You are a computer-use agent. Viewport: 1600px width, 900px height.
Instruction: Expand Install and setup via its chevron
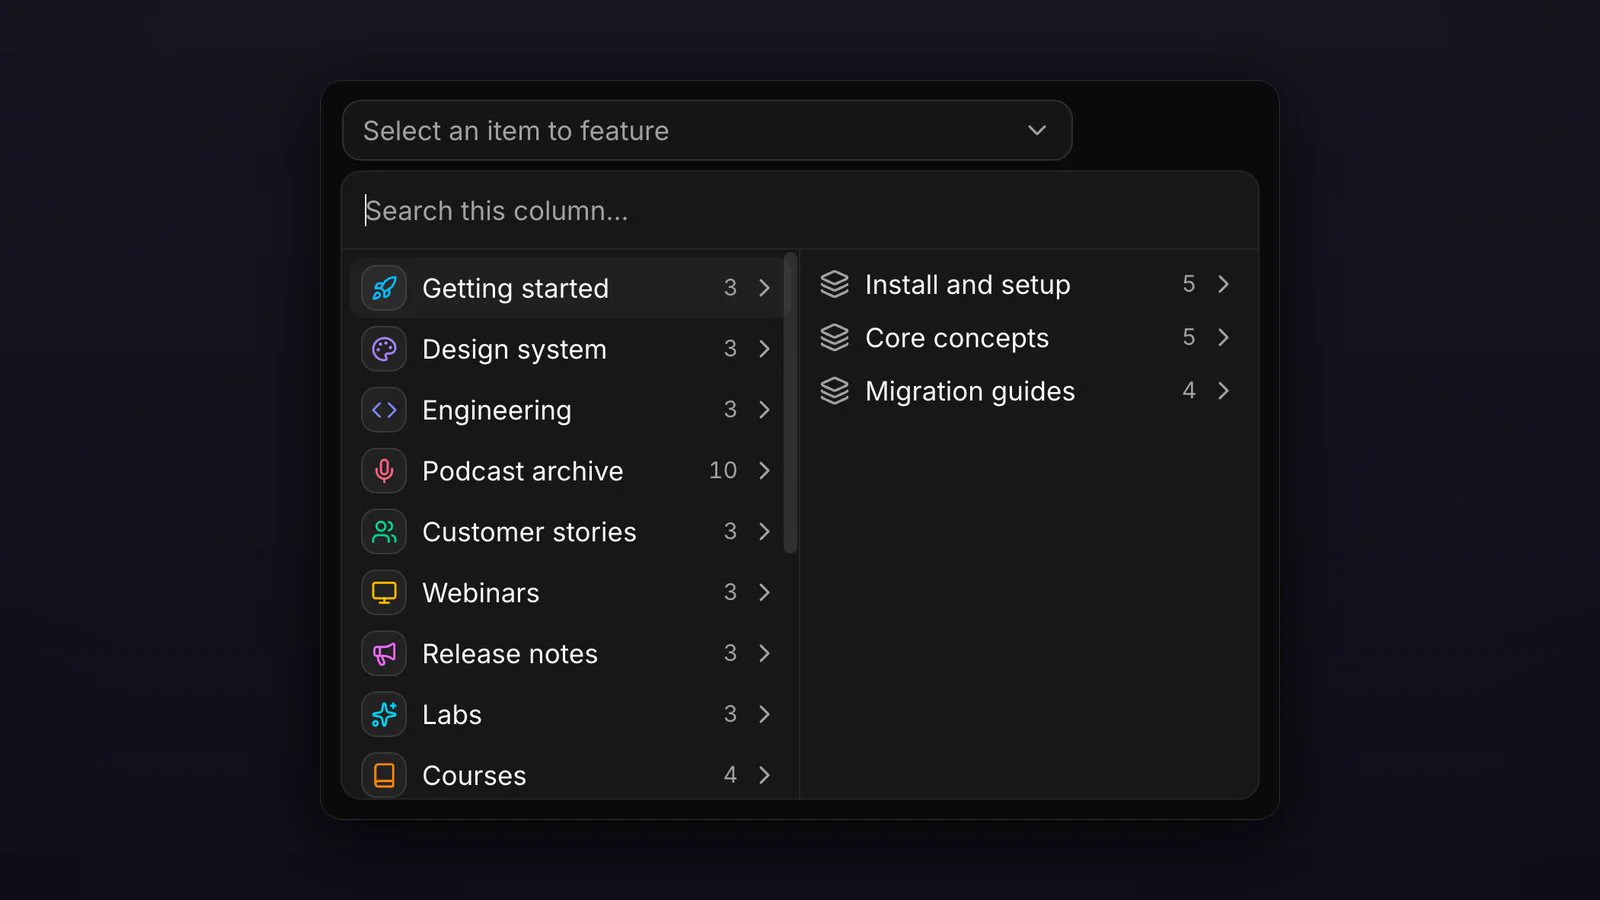pyautogui.click(x=1223, y=285)
